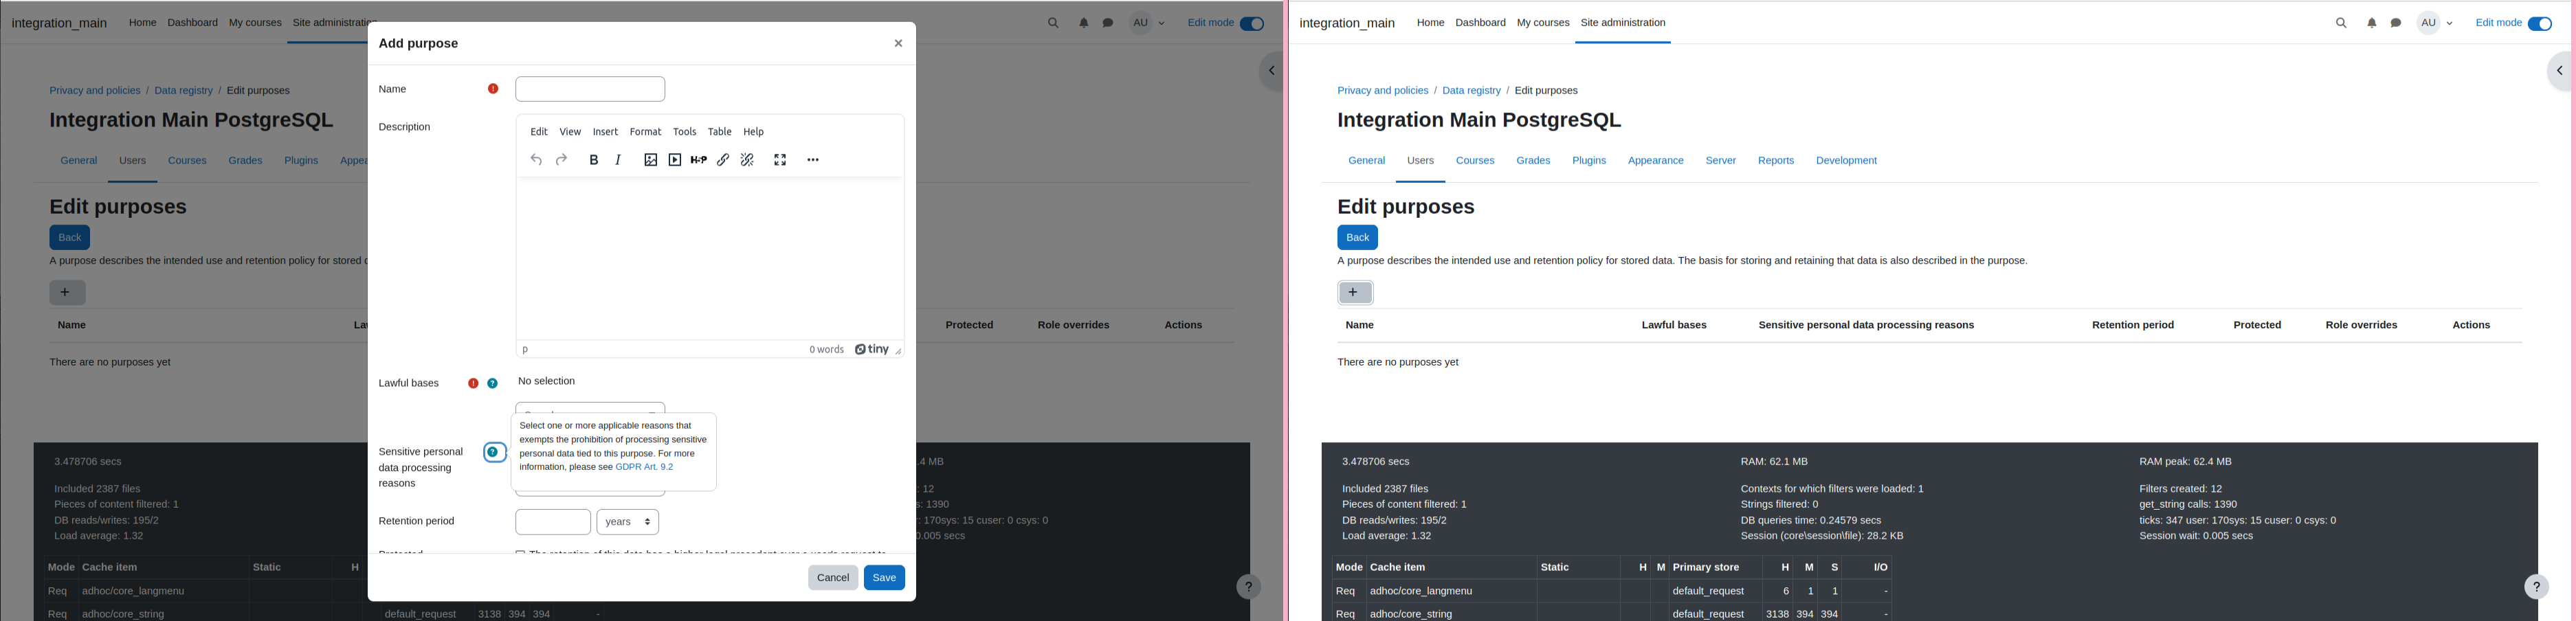Save the new purpose
The height and width of the screenshot is (621, 2576).
884,578
